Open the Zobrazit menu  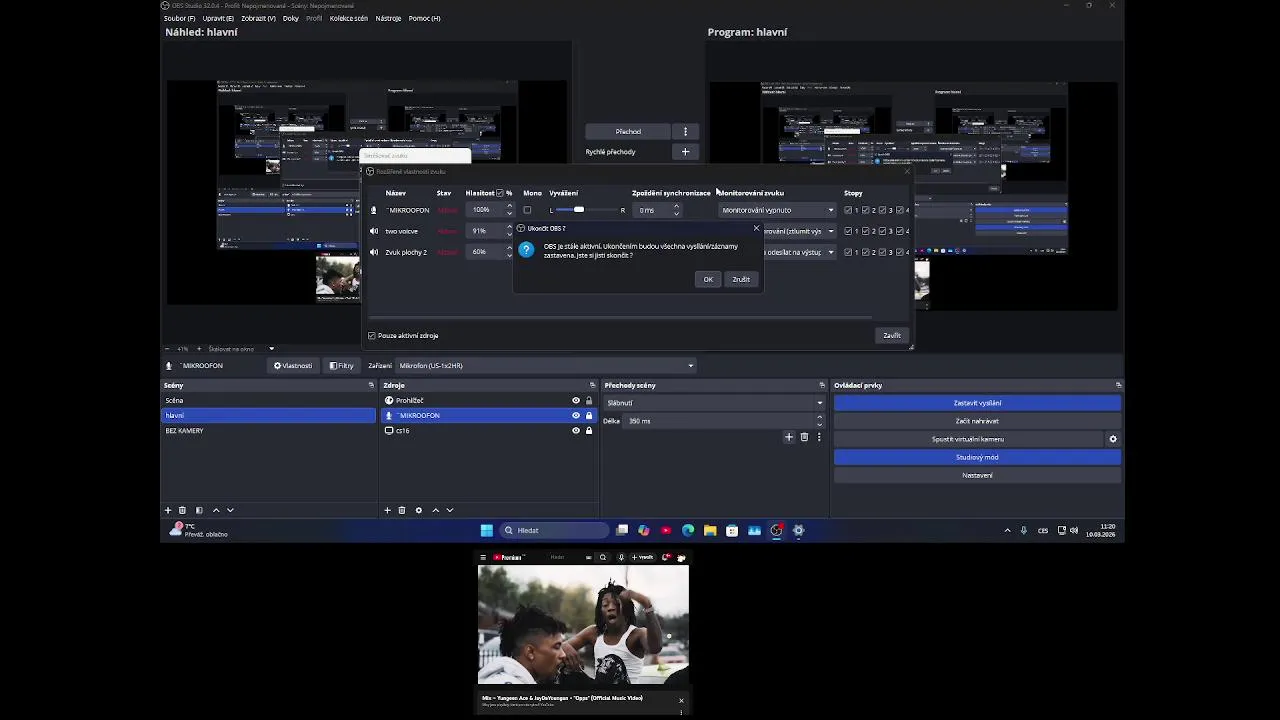(x=258, y=18)
